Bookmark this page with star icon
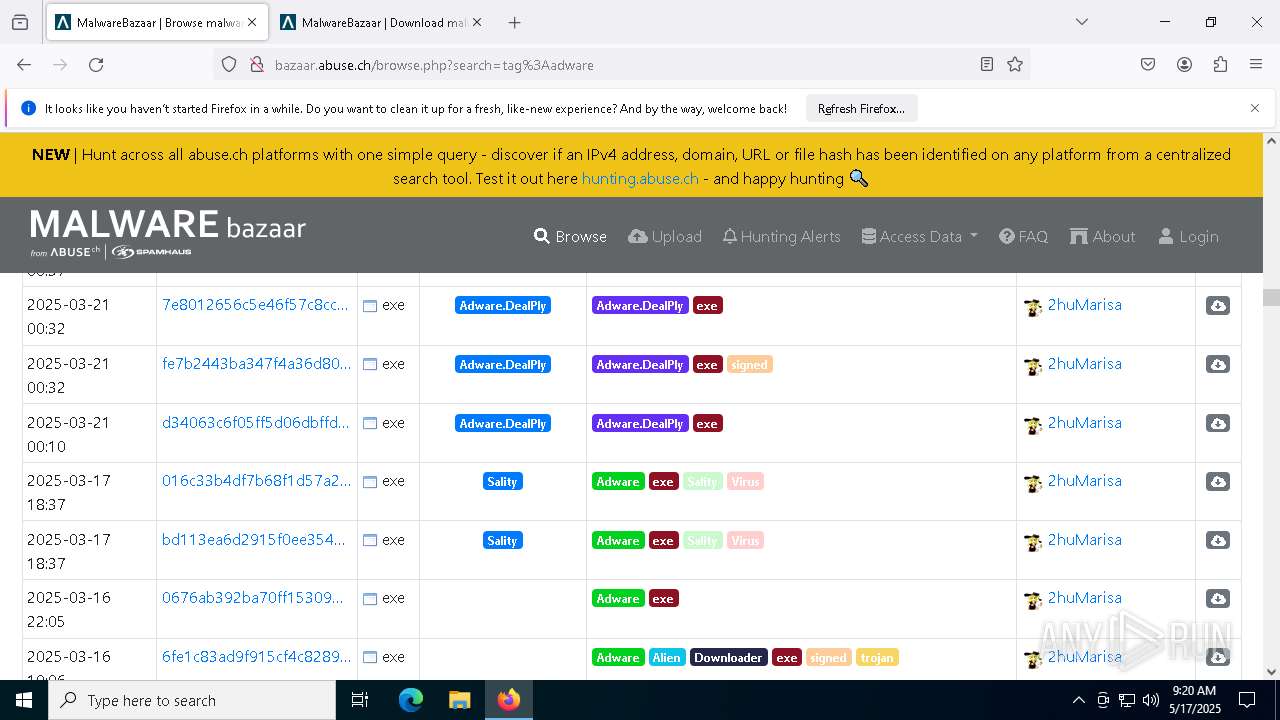 1015,64
